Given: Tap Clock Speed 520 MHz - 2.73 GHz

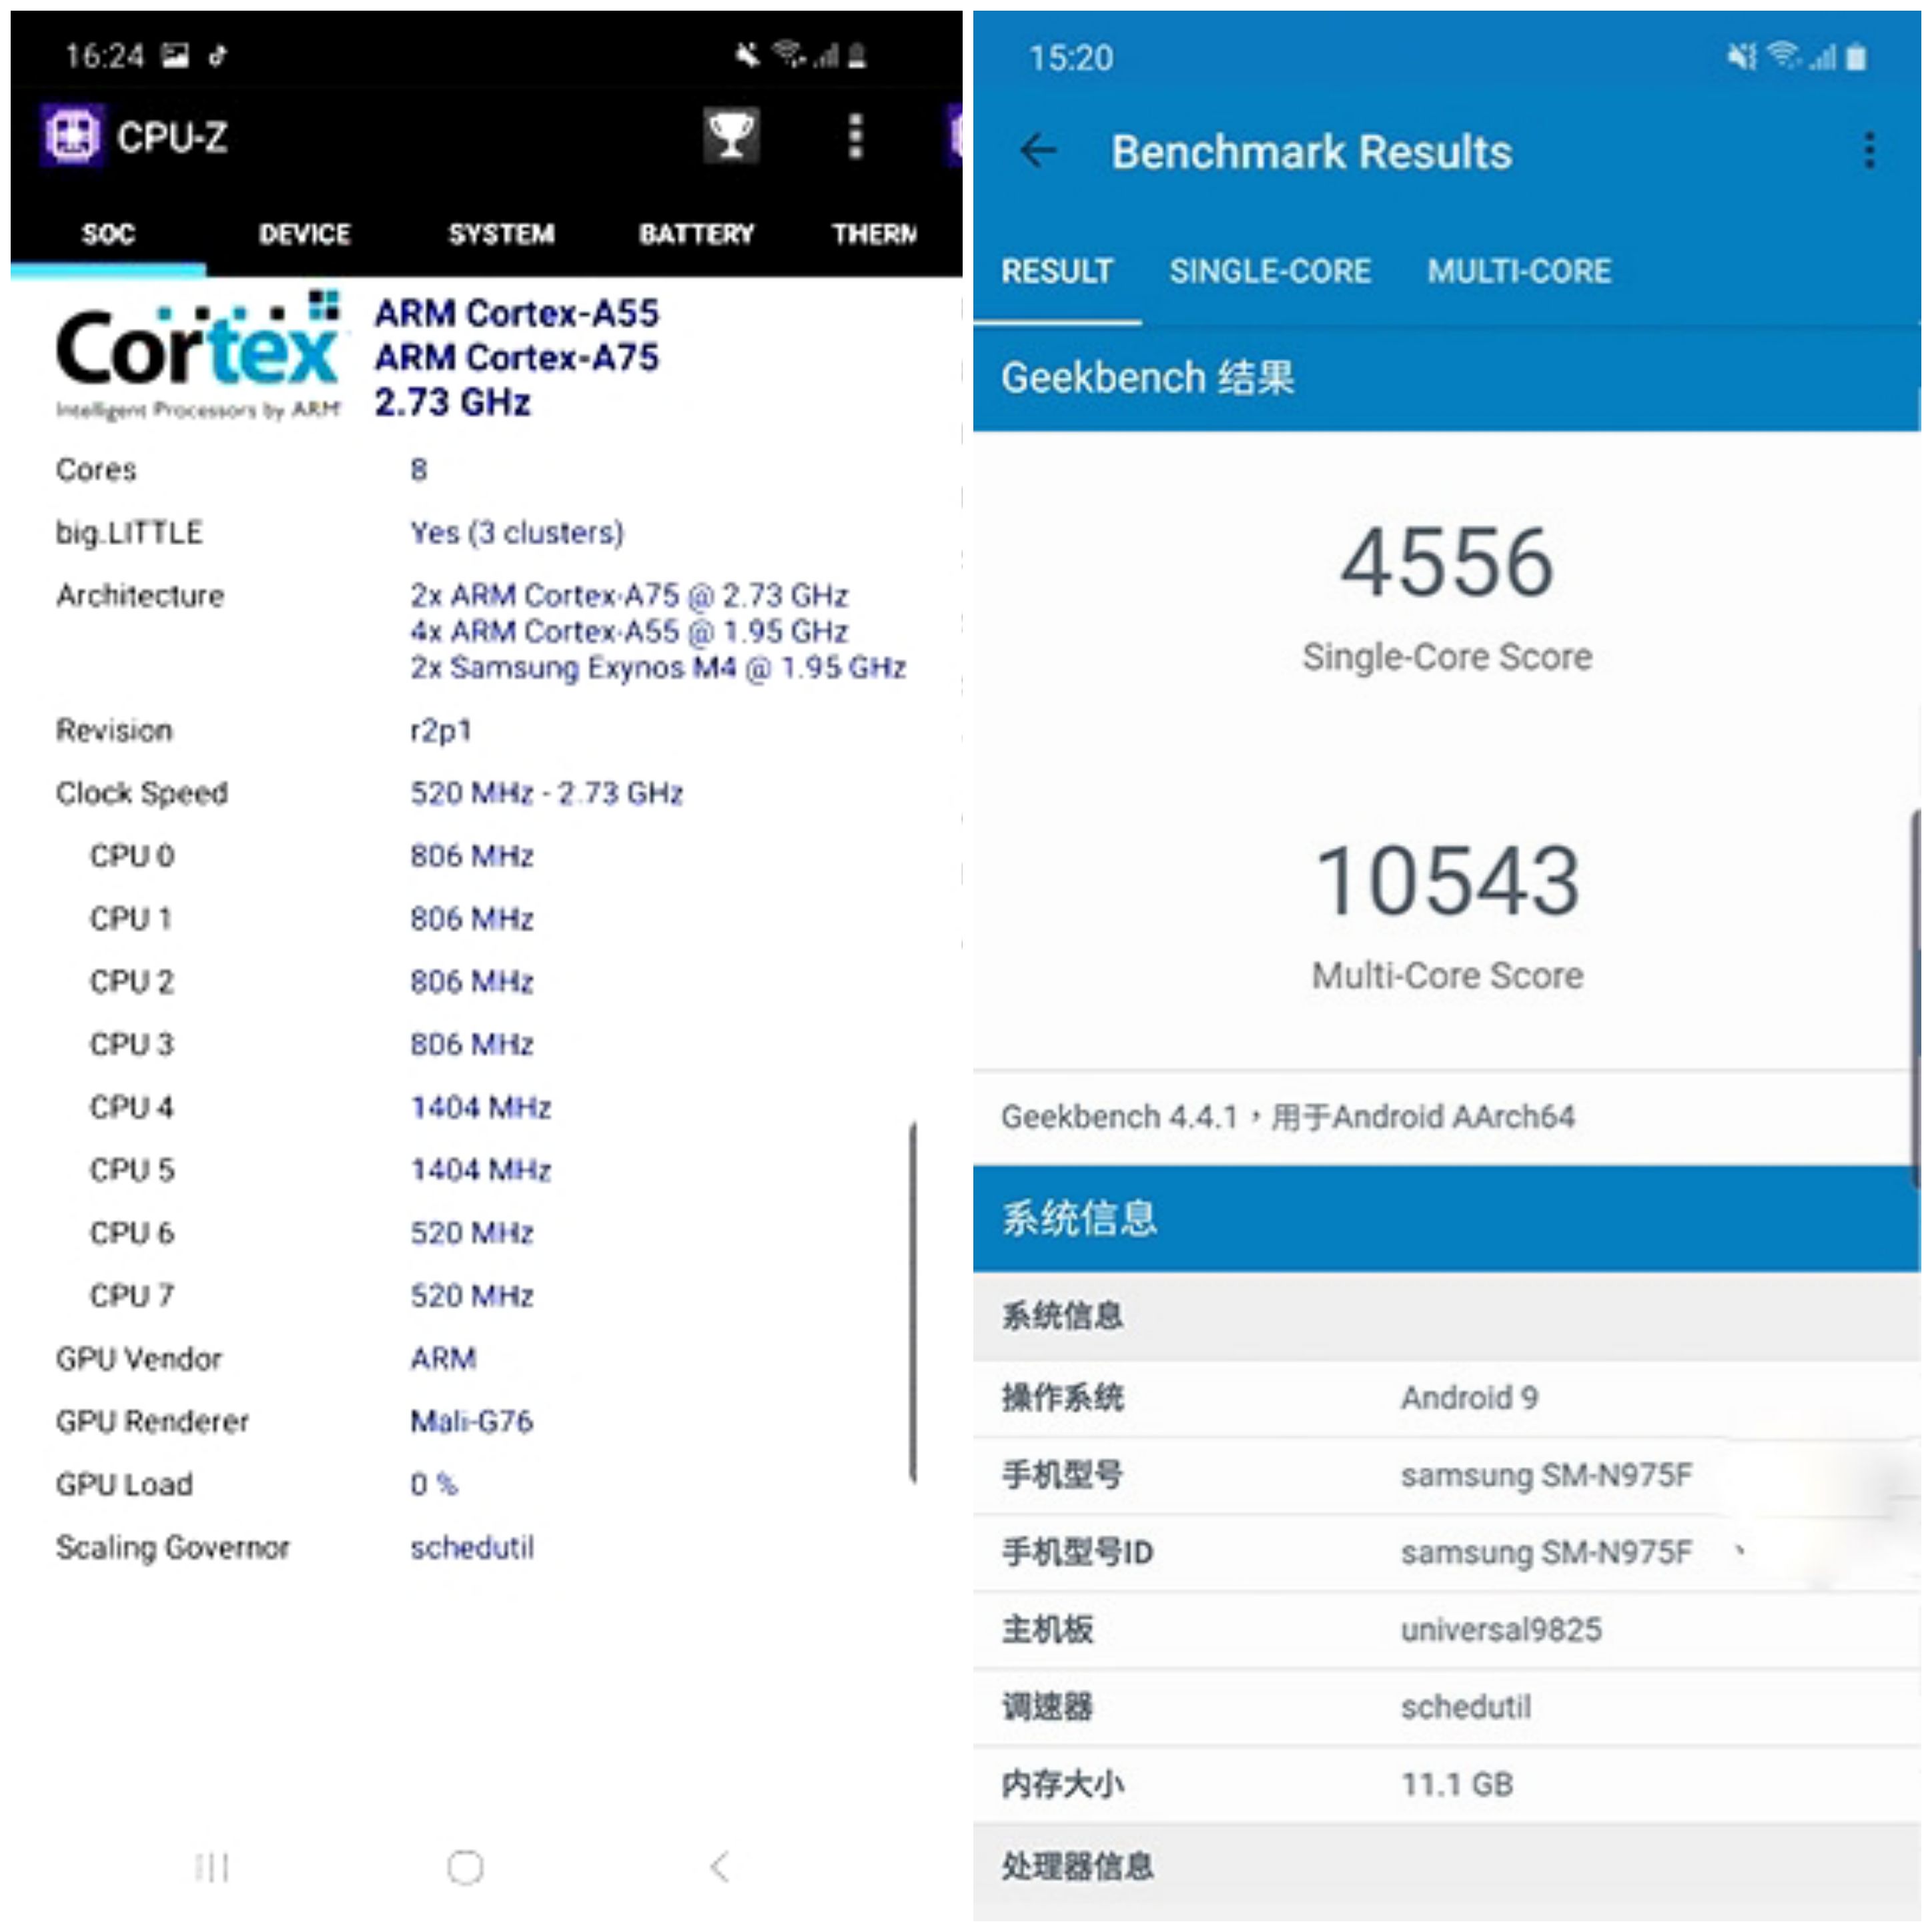Looking at the screenshot, I should pyautogui.click(x=546, y=793).
